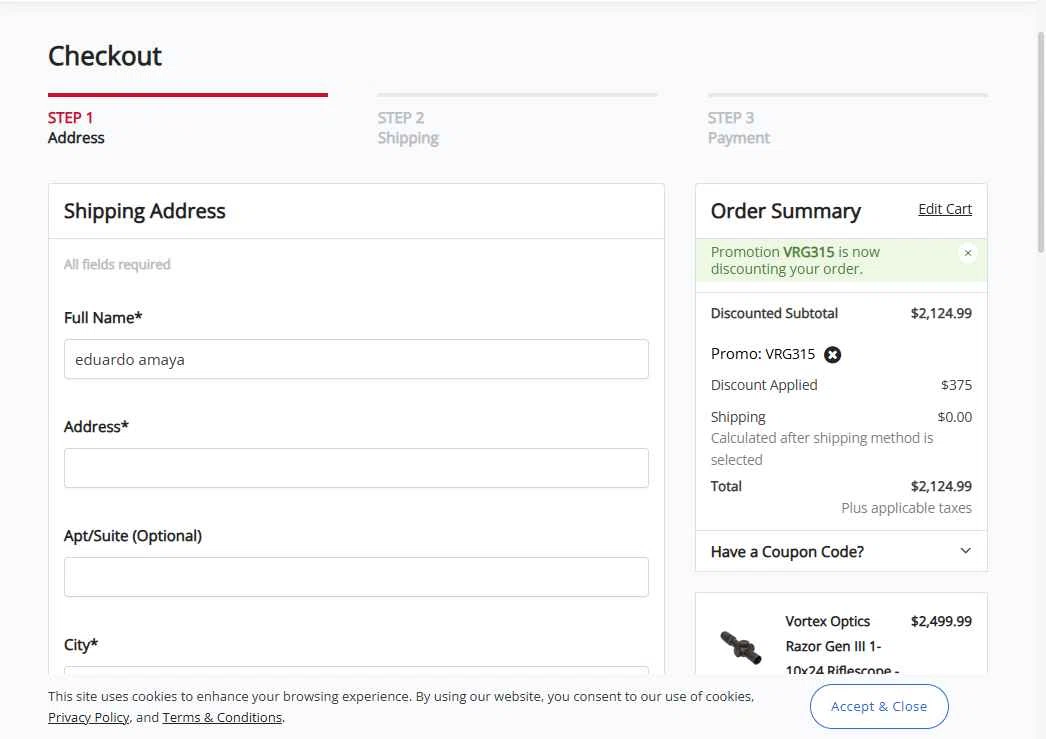Click the Checkout page heading

pos(105,56)
